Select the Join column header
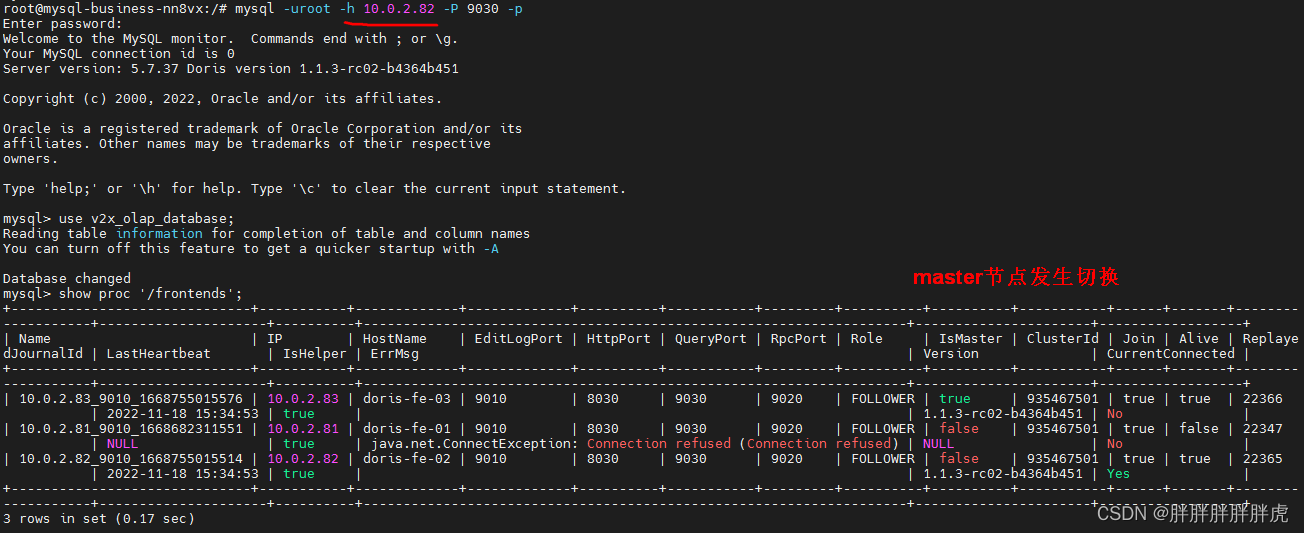 pos(1139,339)
